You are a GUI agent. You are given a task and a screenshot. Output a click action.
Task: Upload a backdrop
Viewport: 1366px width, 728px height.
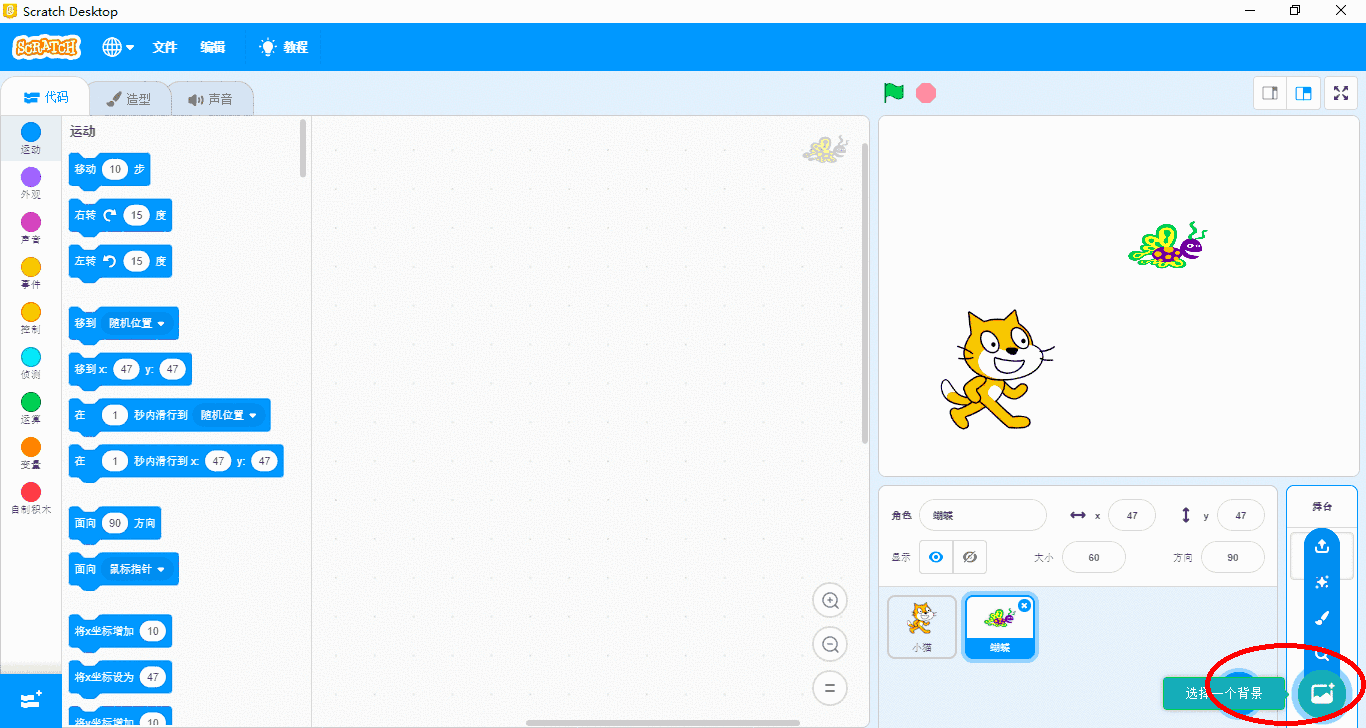(1322, 546)
